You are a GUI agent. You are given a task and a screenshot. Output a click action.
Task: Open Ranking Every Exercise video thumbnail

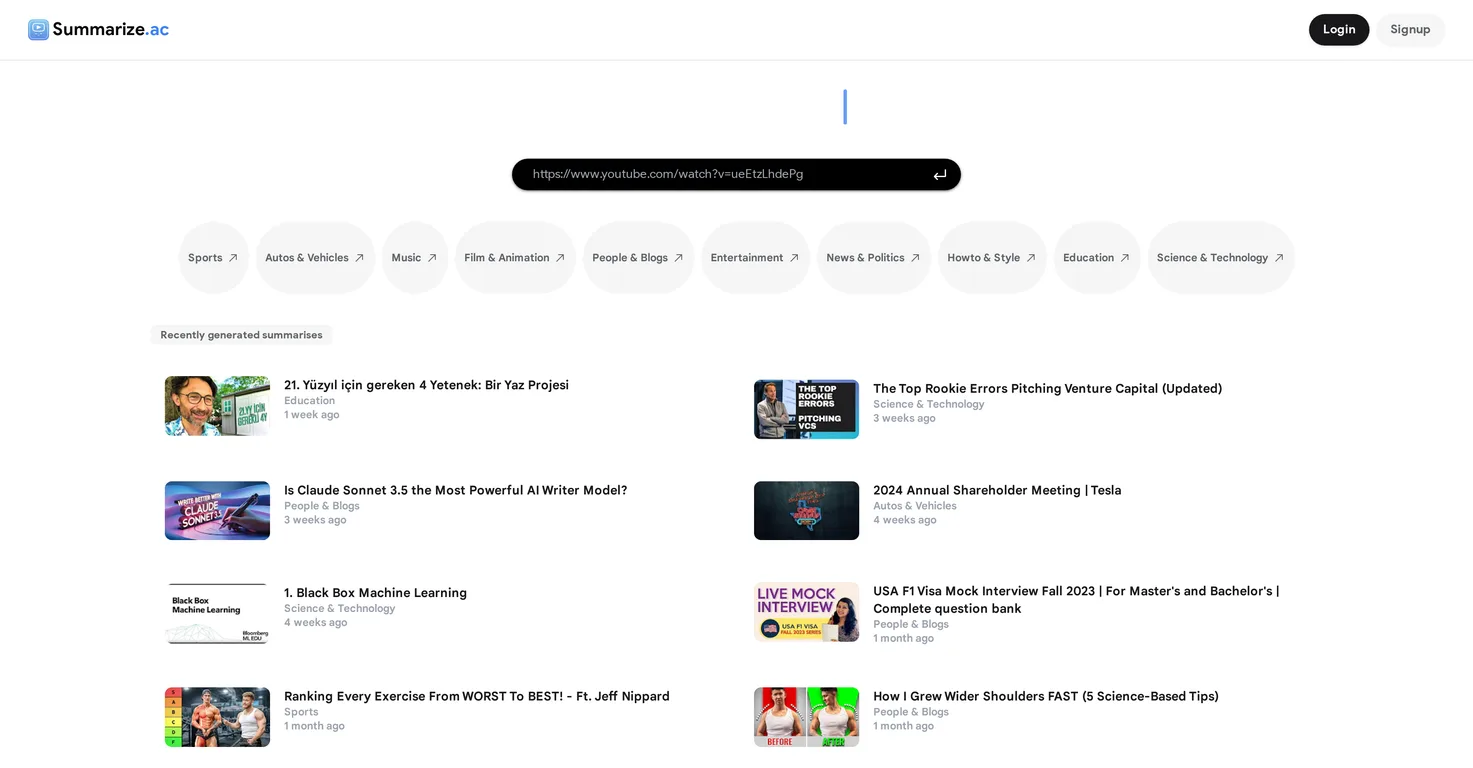[217, 717]
